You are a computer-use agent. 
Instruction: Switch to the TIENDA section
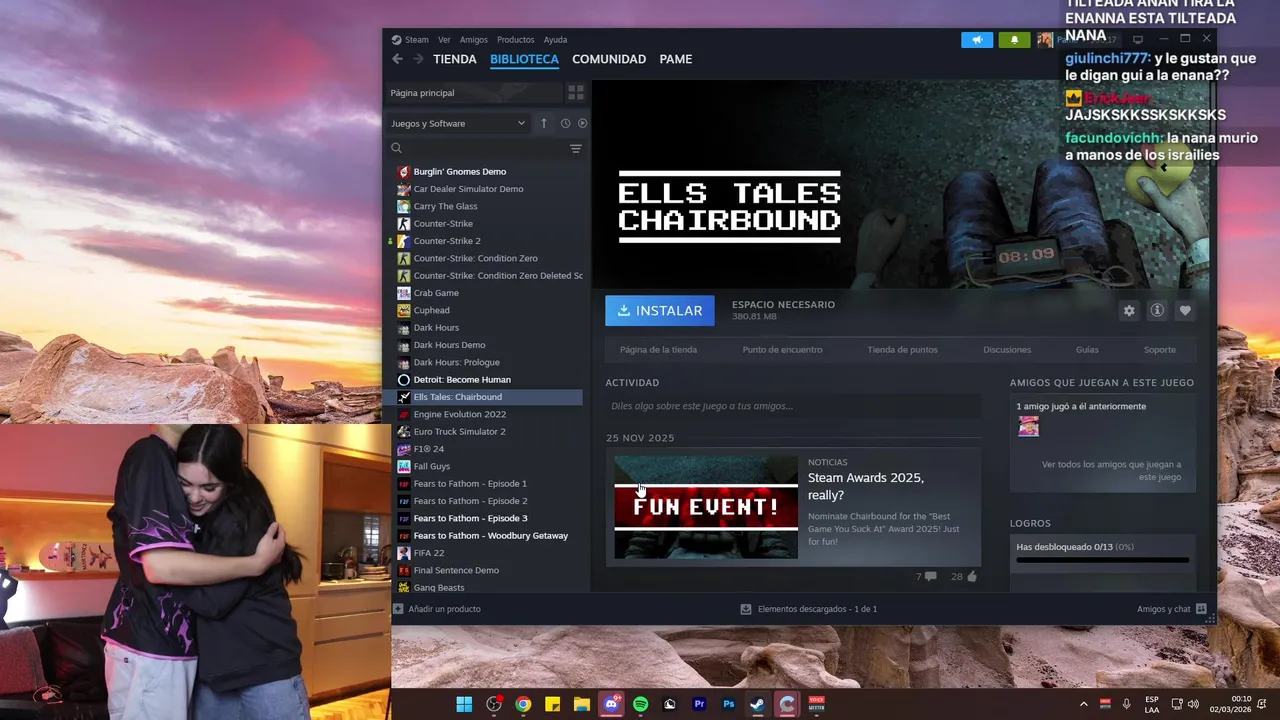455,59
